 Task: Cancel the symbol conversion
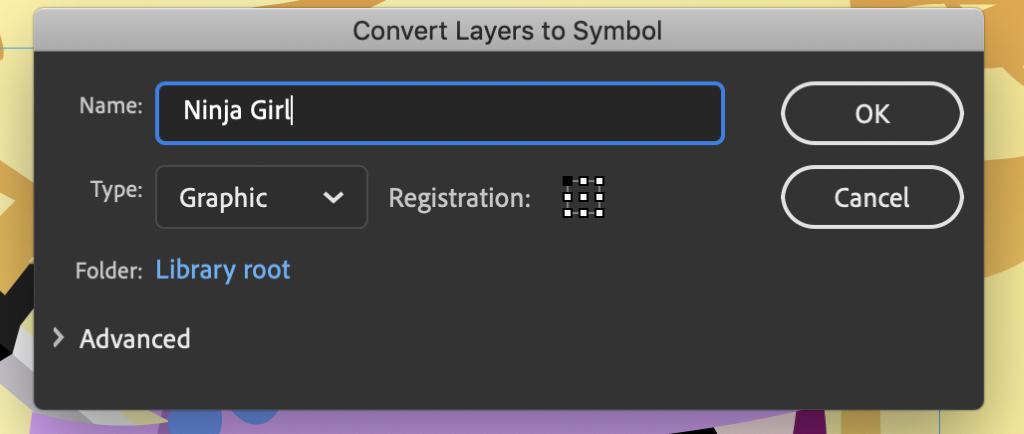(872, 197)
